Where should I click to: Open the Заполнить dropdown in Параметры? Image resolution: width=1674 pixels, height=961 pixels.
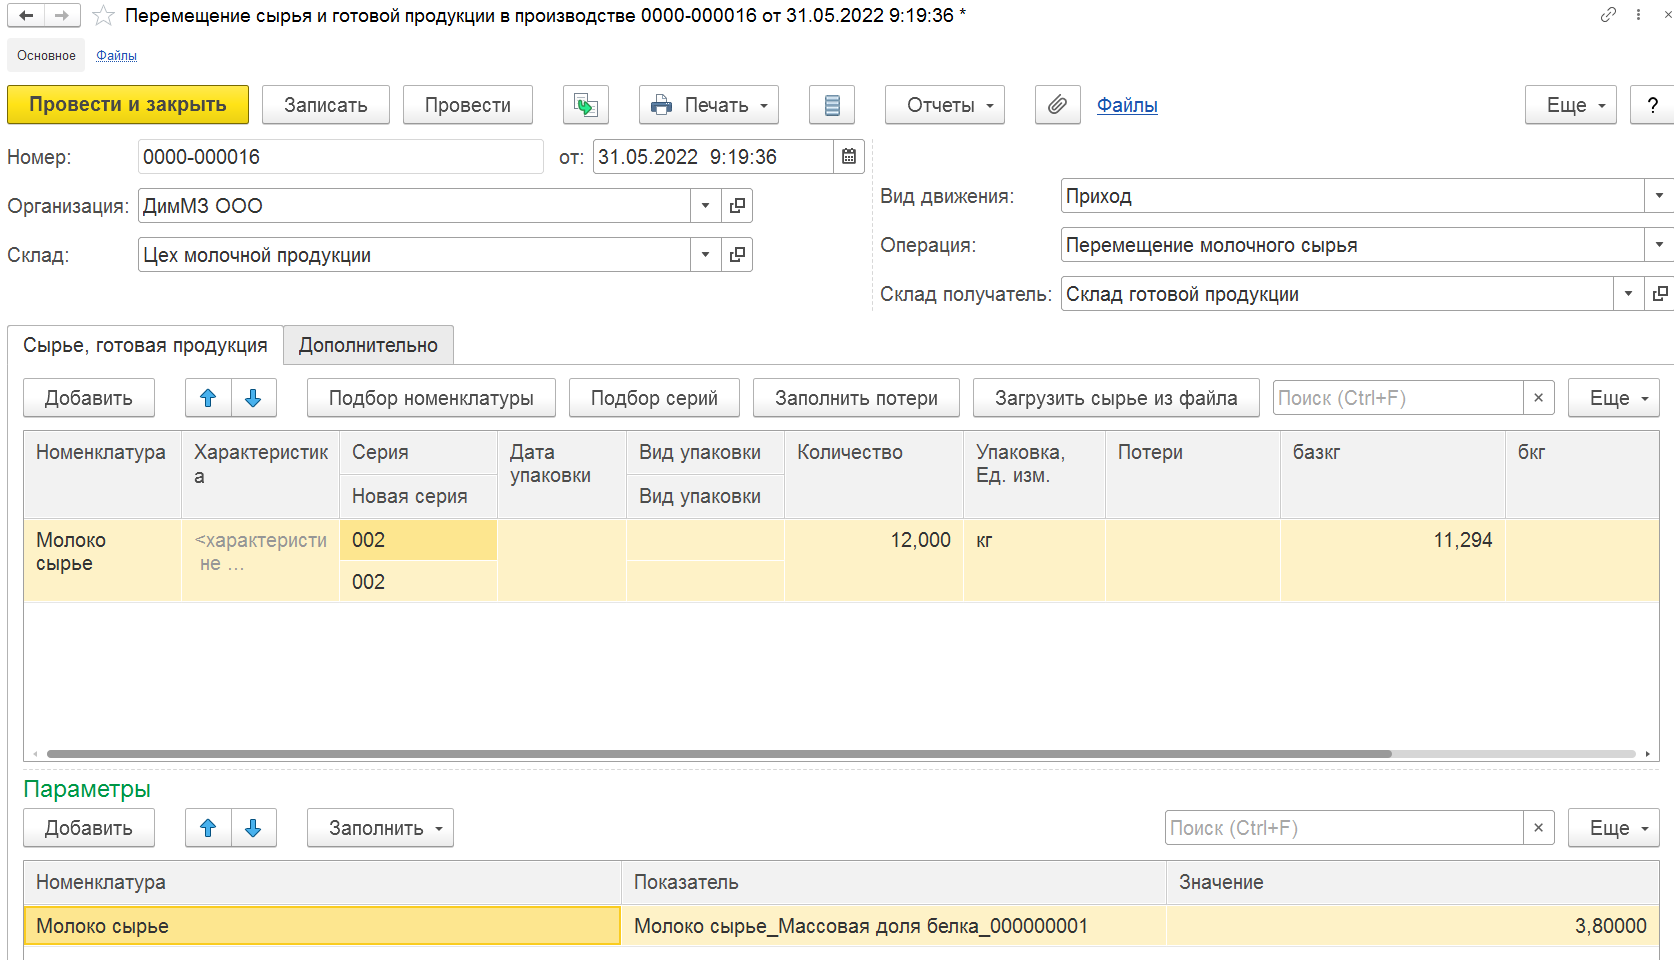[380, 828]
